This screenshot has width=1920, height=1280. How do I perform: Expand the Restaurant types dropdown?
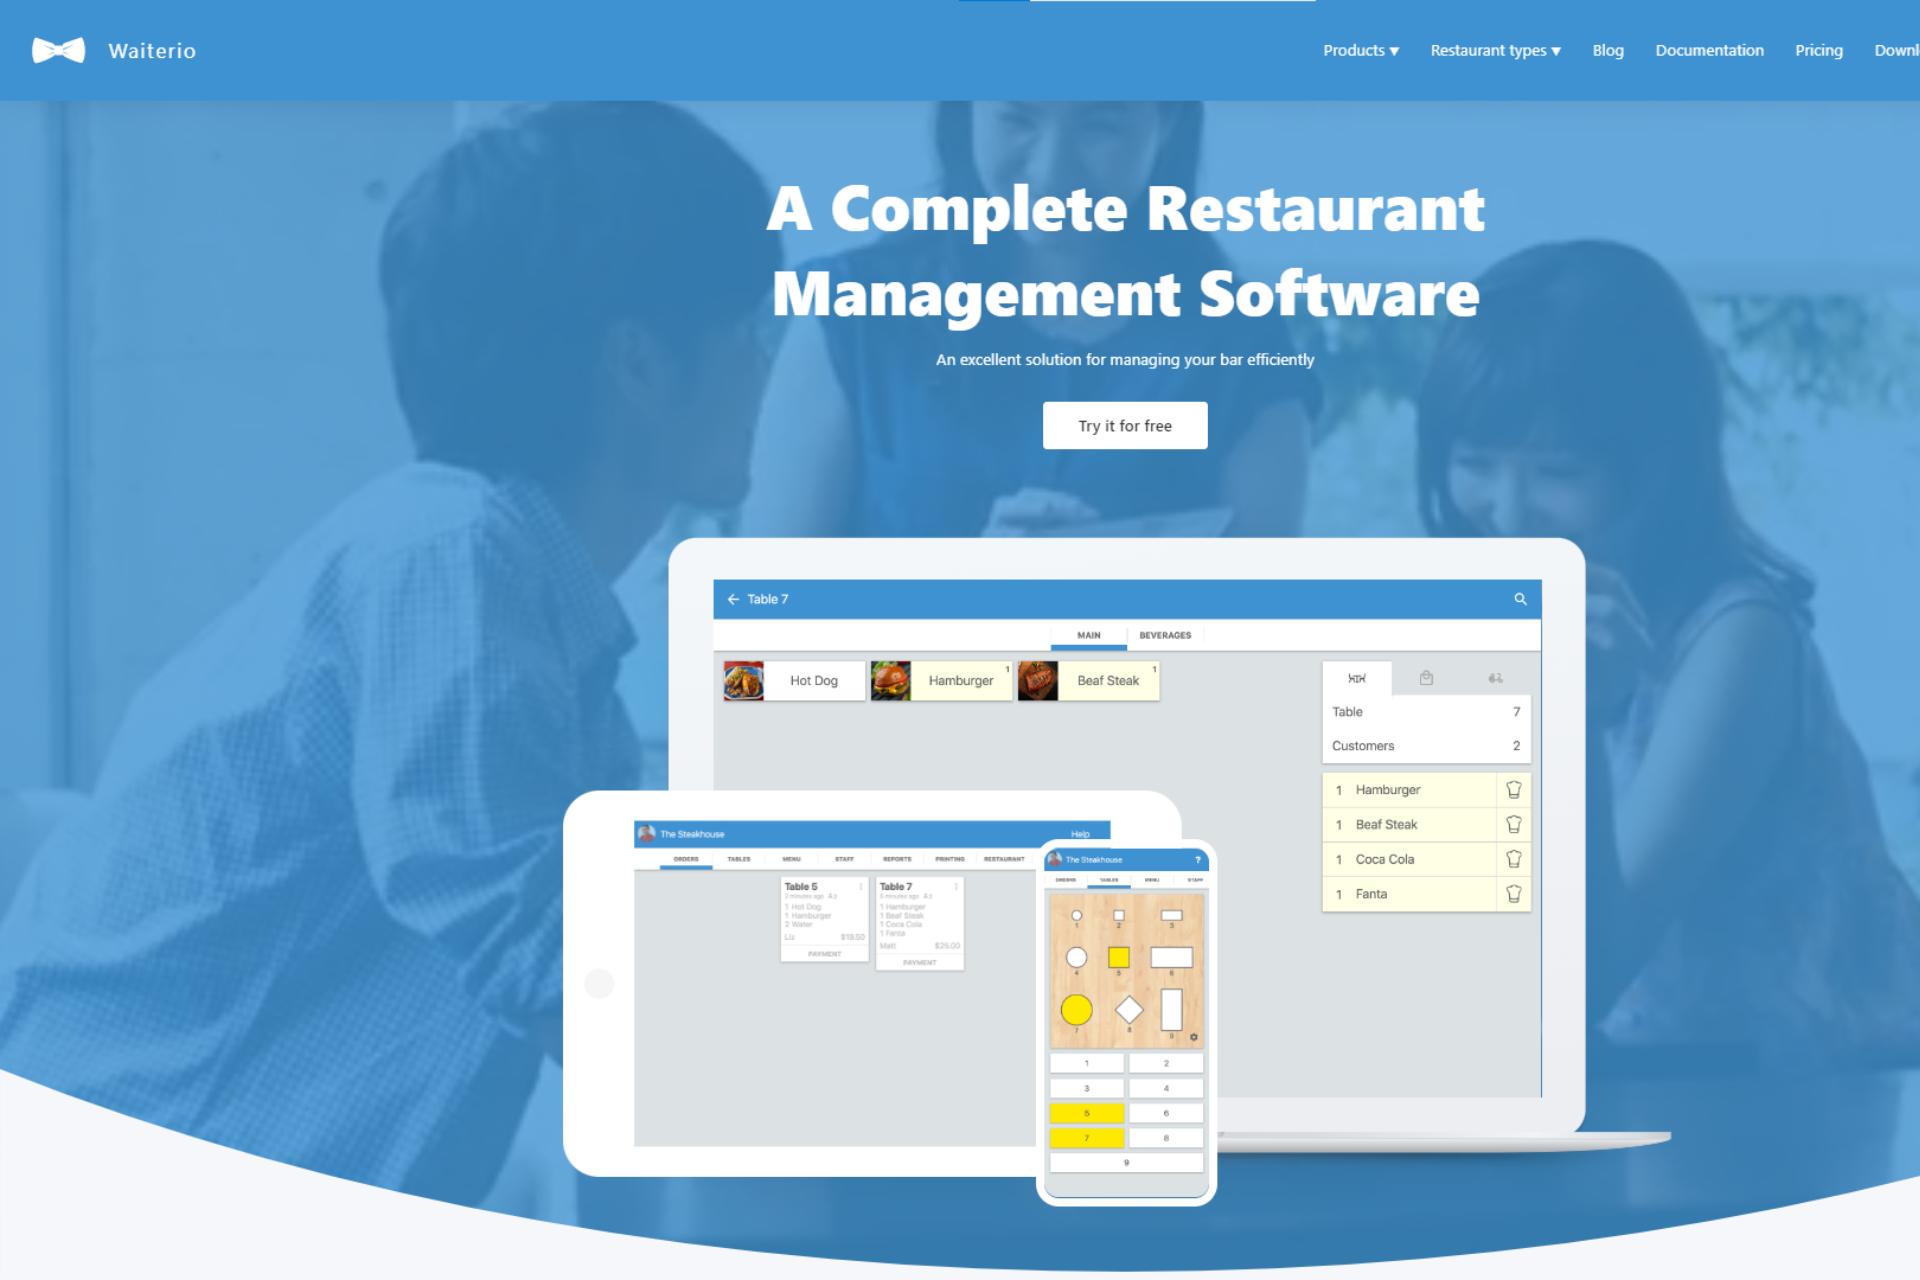pyautogui.click(x=1496, y=50)
